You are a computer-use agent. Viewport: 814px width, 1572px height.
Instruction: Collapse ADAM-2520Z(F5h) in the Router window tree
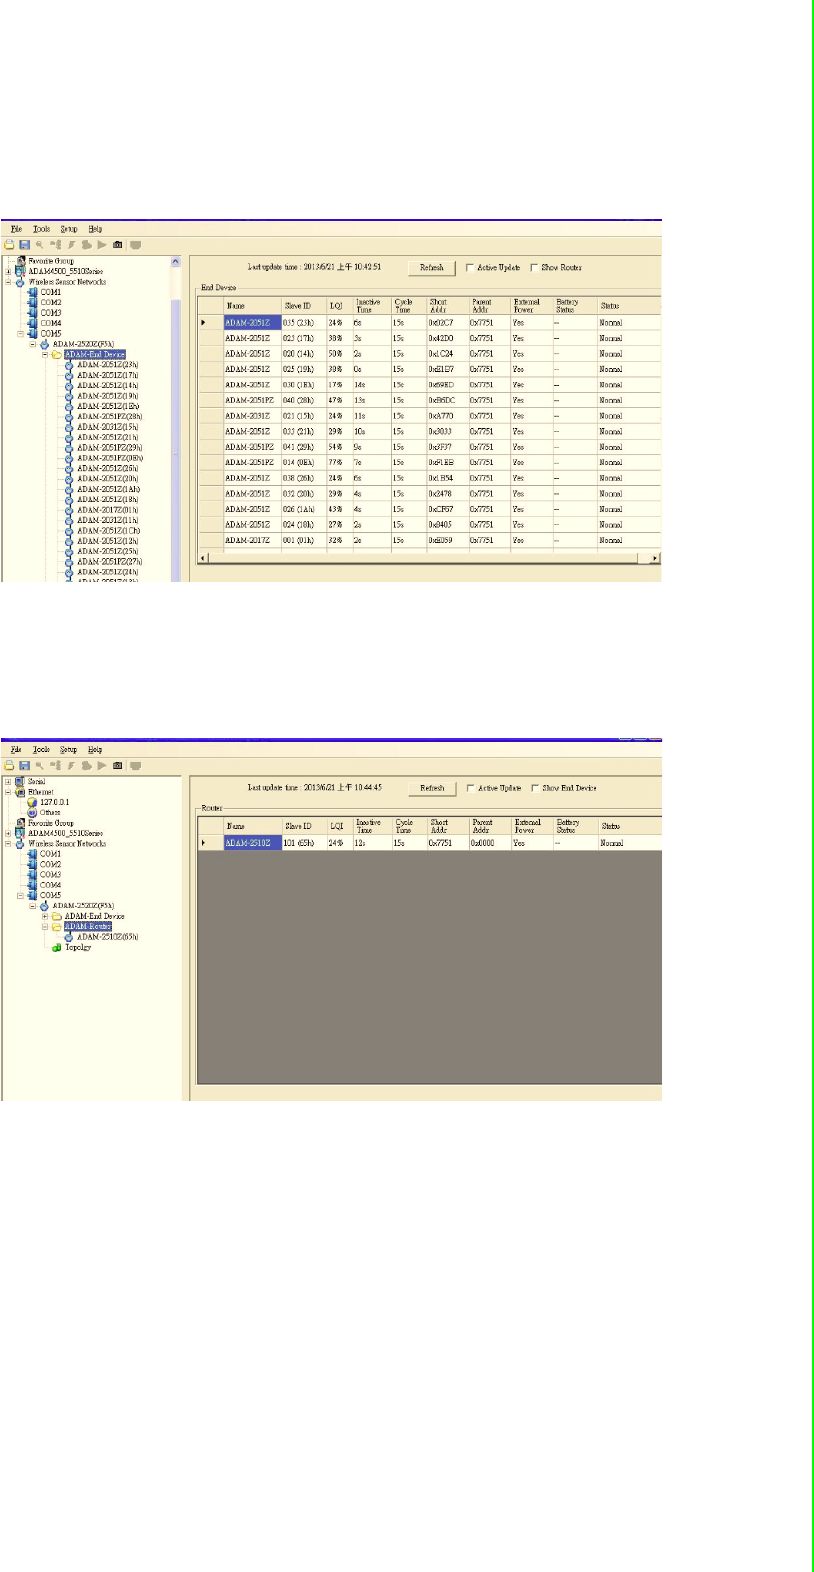pyautogui.click(x=33, y=906)
